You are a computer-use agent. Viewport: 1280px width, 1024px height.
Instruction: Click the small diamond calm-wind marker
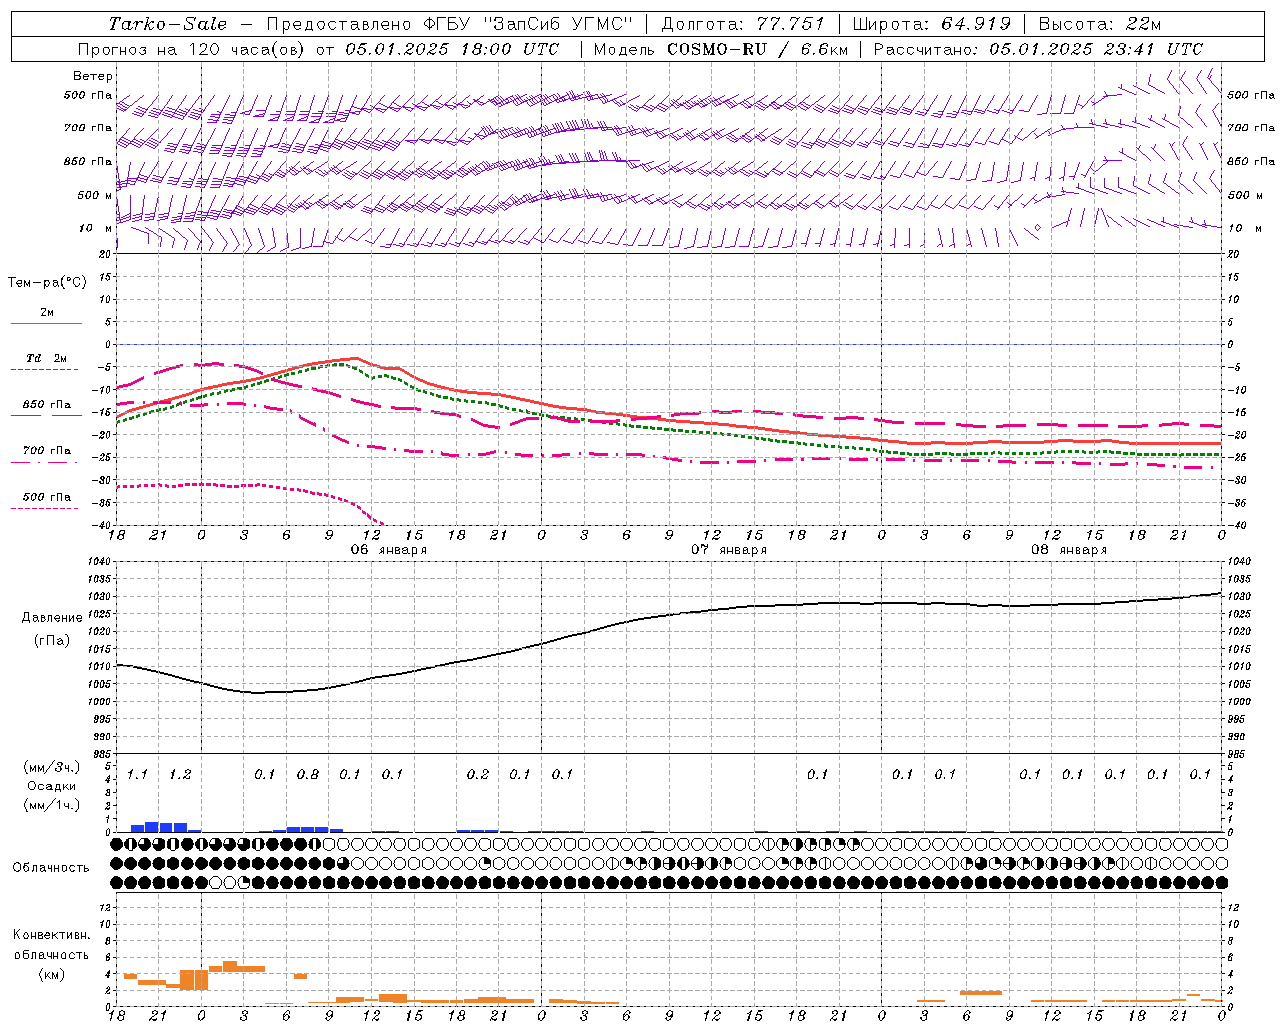(x=1038, y=228)
